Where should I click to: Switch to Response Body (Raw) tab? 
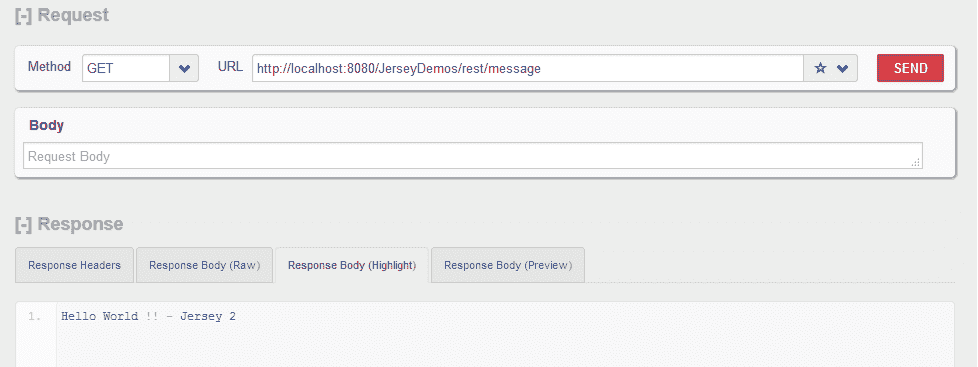click(205, 265)
